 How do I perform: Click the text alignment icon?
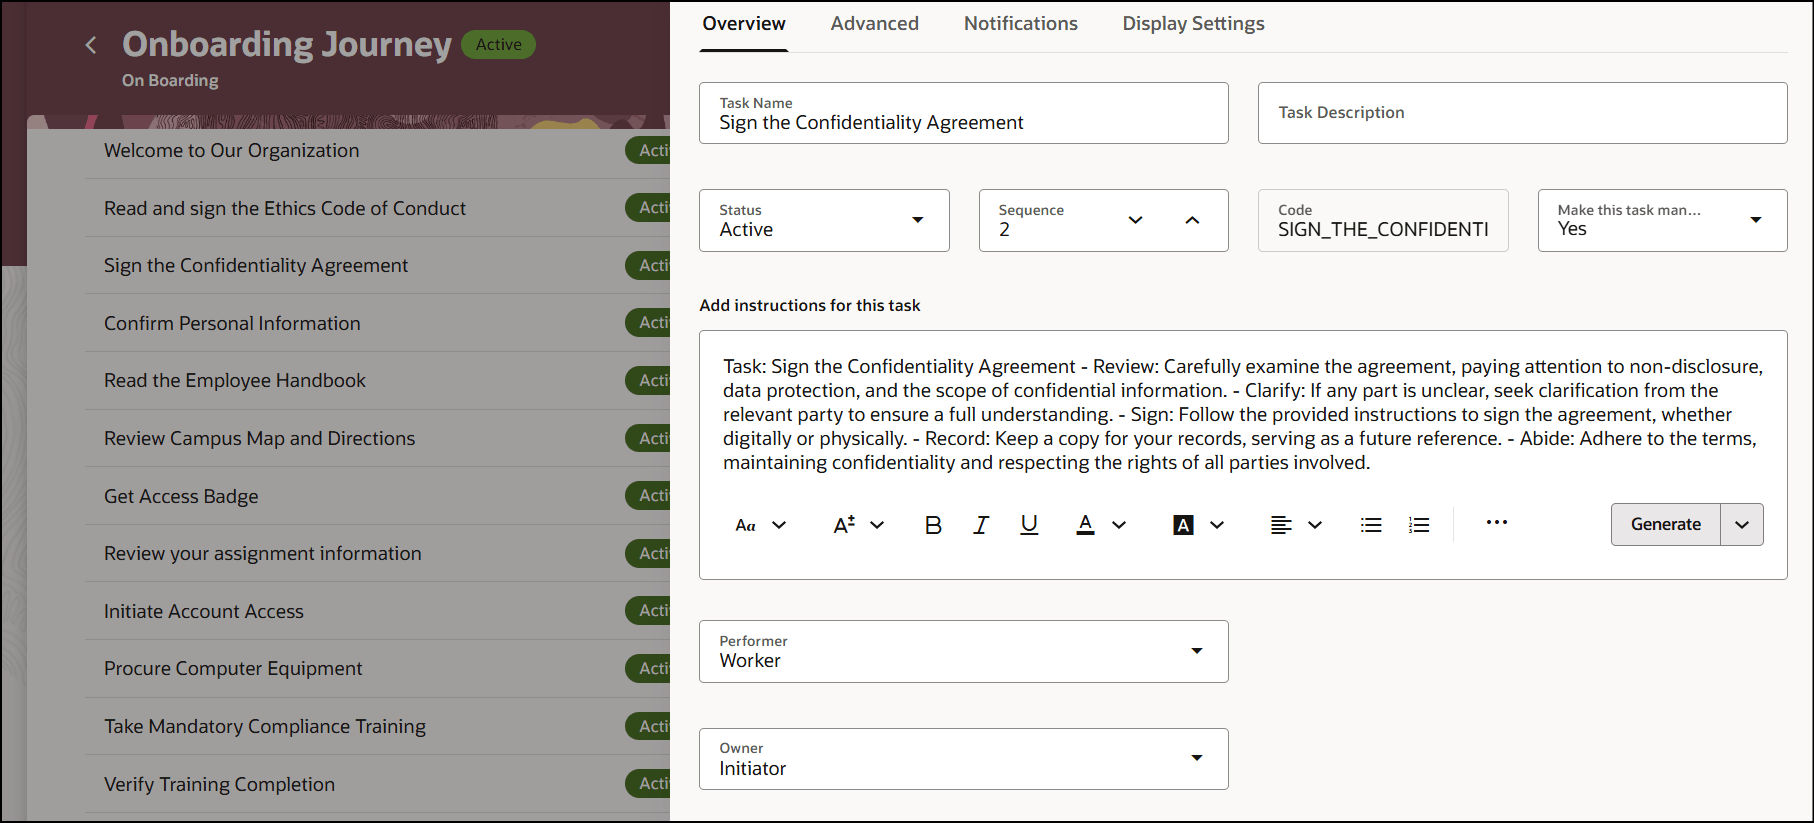click(1281, 525)
